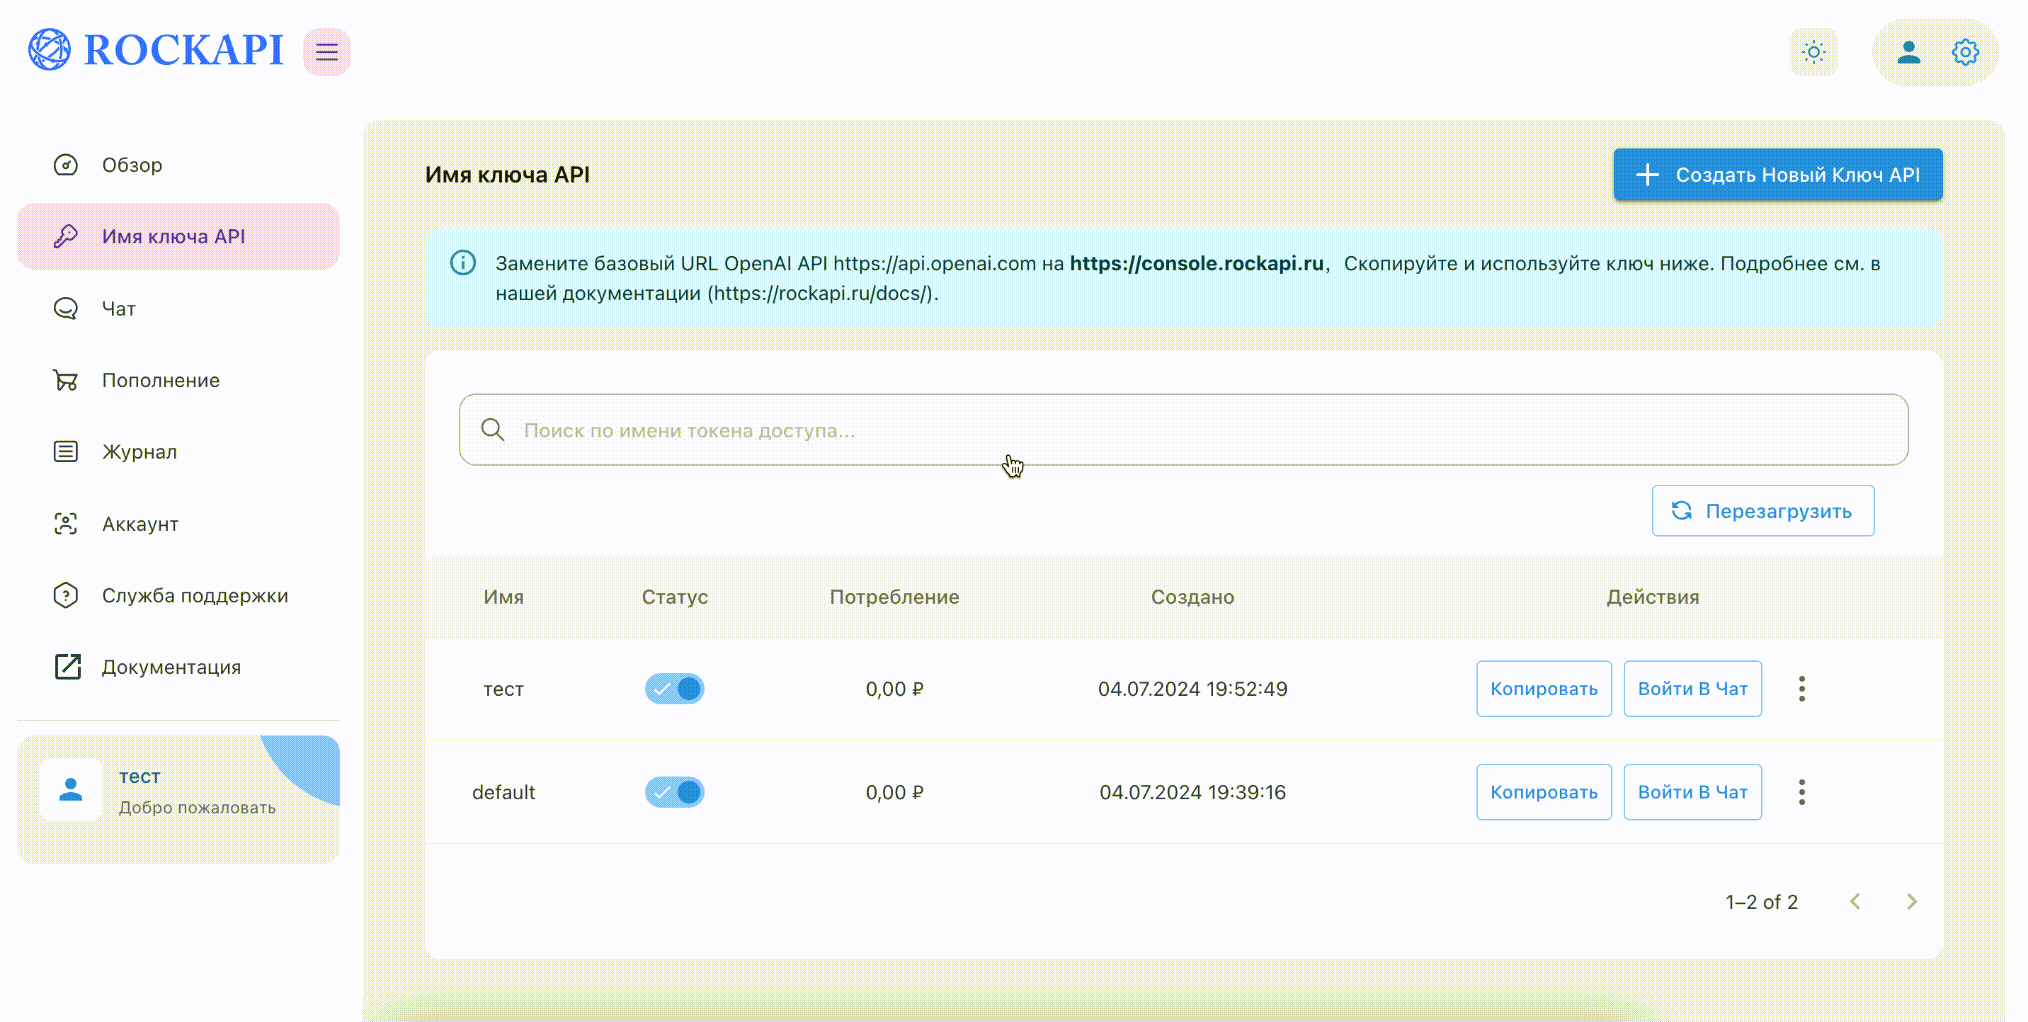Click the Потребление column header
Viewport: 2028px width, 1022px height.
tap(895, 597)
